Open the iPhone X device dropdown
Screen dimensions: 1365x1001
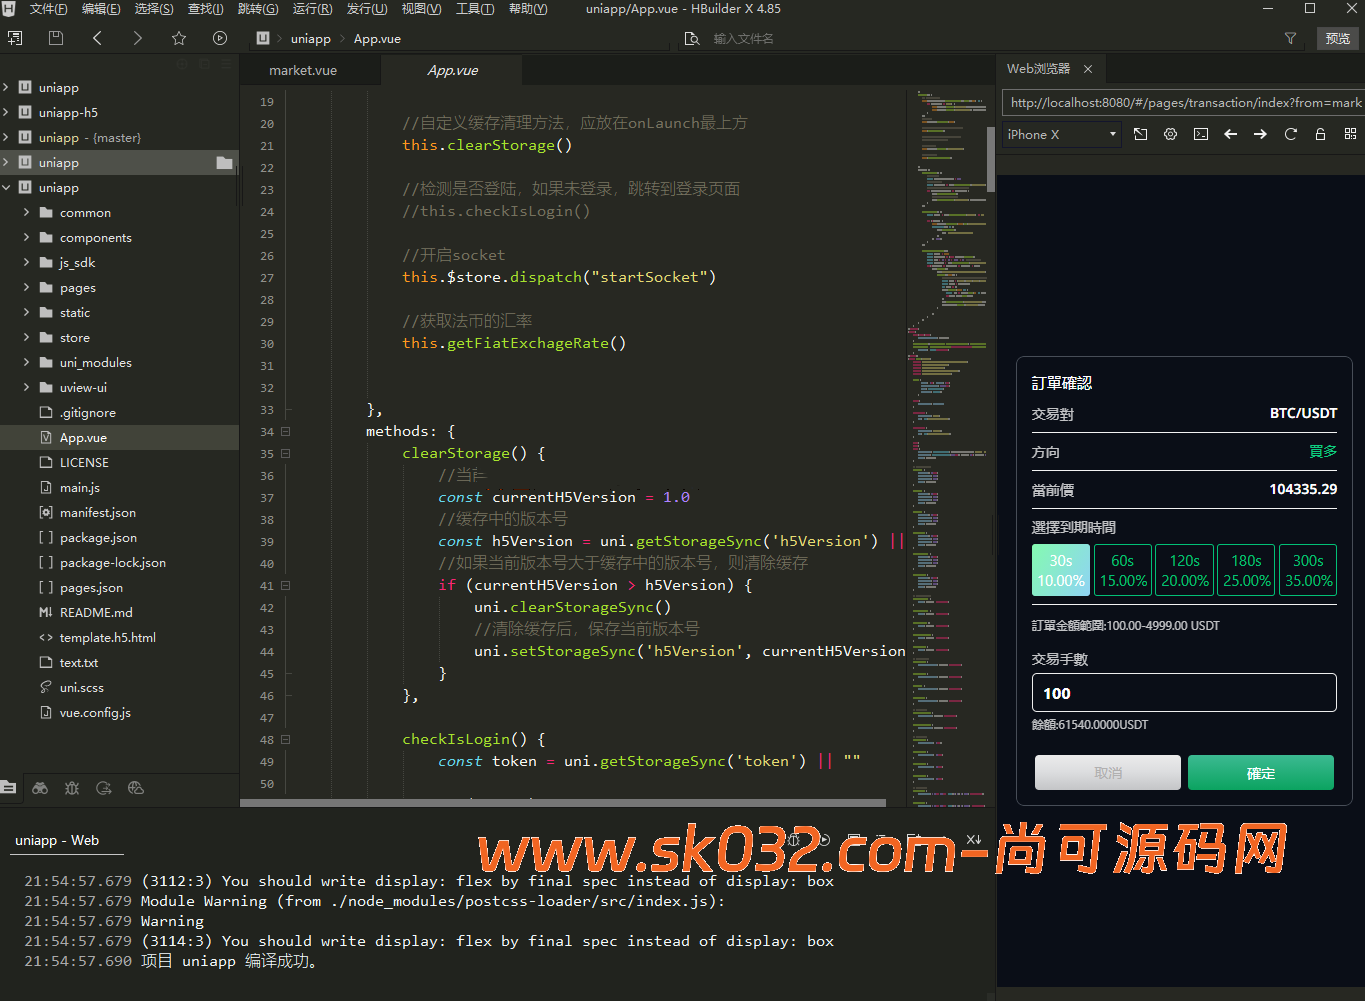1062,134
